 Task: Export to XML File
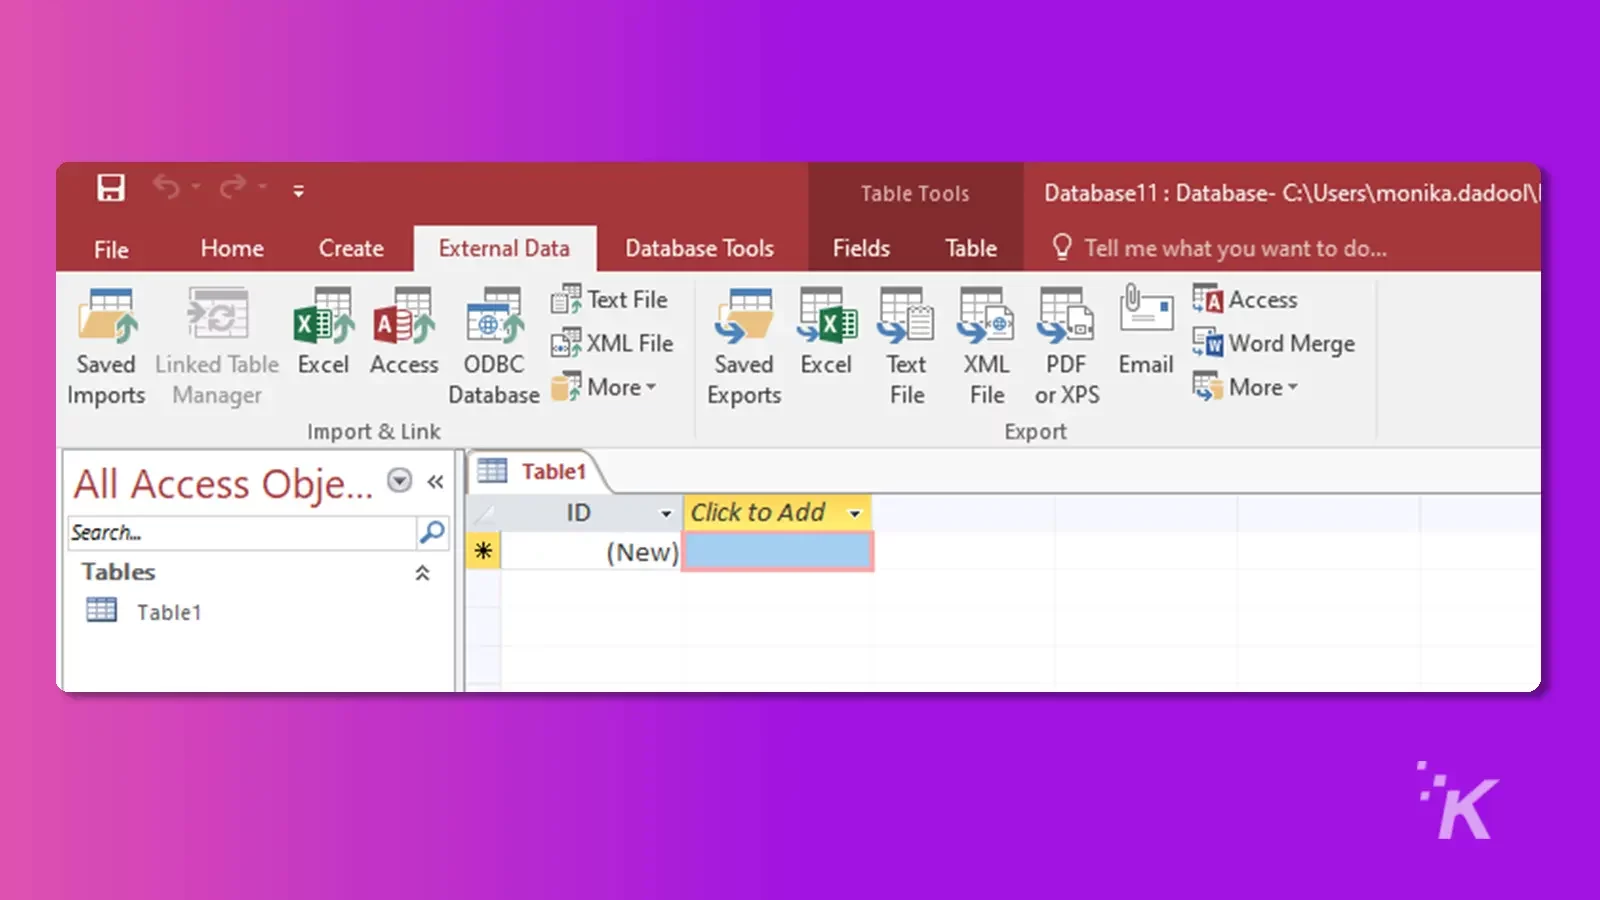[x=986, y=346]
